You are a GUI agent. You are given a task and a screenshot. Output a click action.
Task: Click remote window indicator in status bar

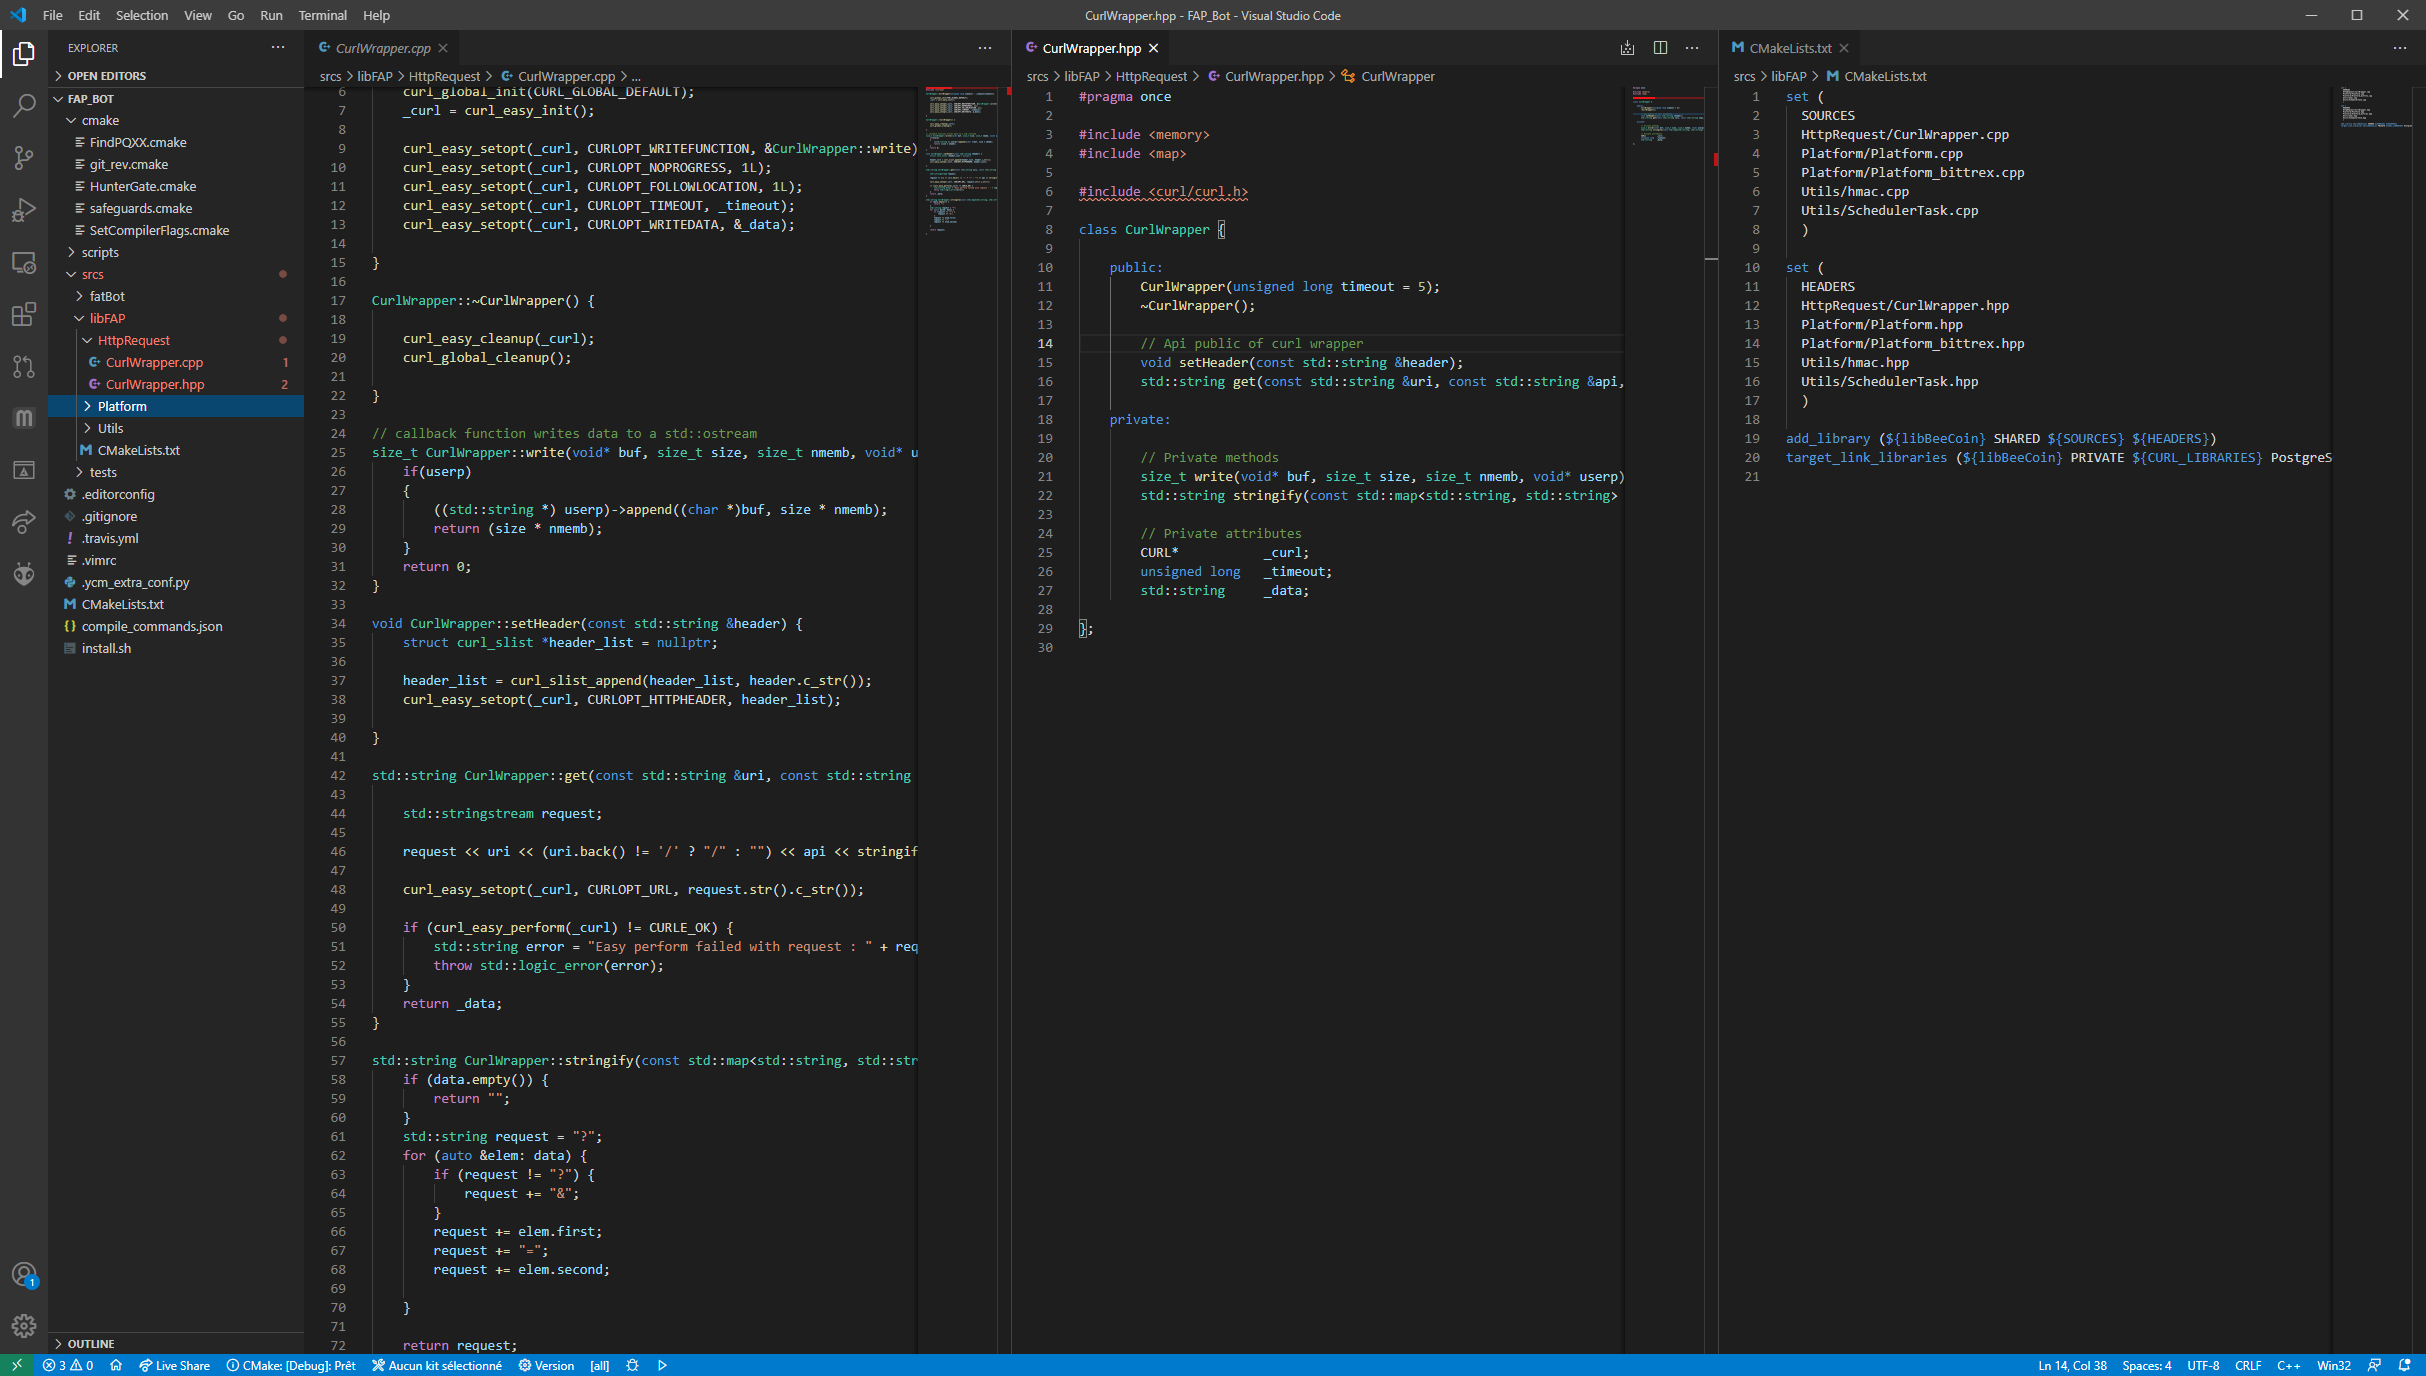(x=17, y=1365)
